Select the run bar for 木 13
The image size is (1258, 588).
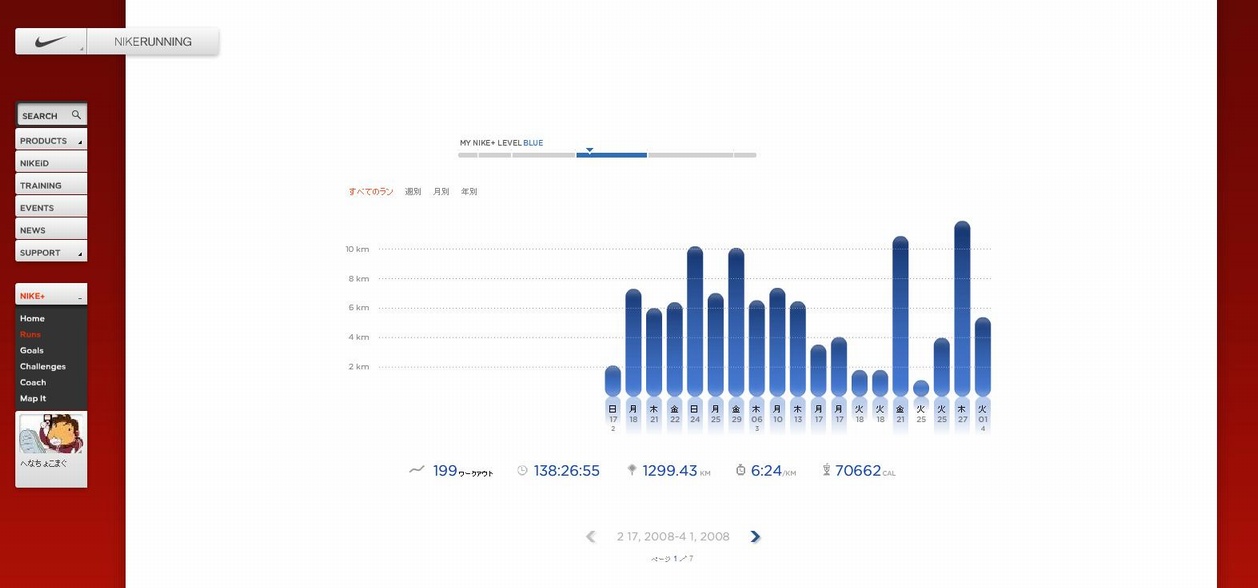click(798, 349)
